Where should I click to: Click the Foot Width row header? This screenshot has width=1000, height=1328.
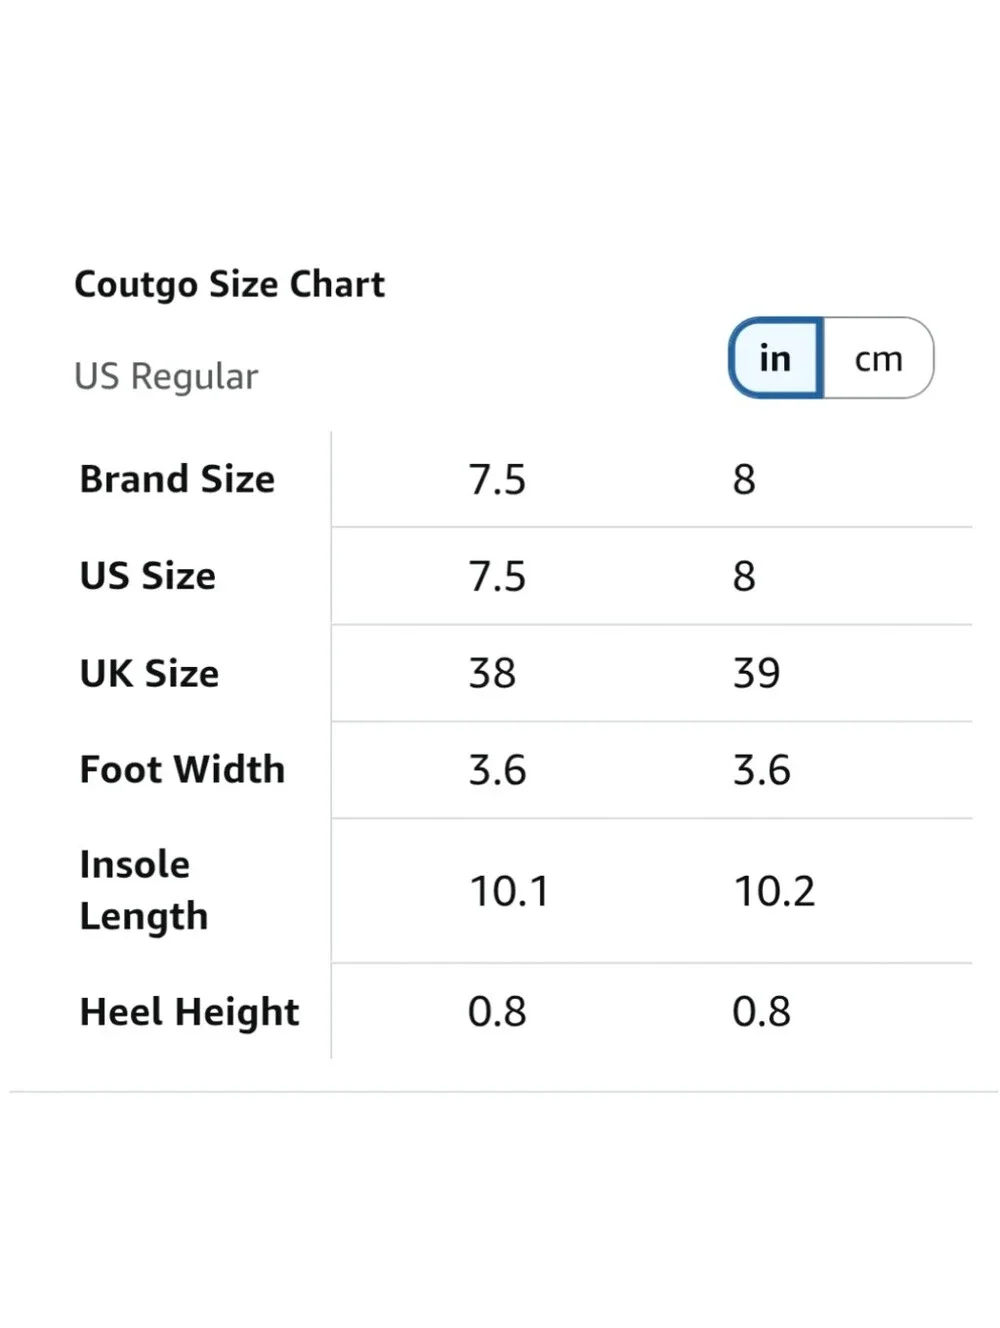pyautogui.click(x=182, y=770)
